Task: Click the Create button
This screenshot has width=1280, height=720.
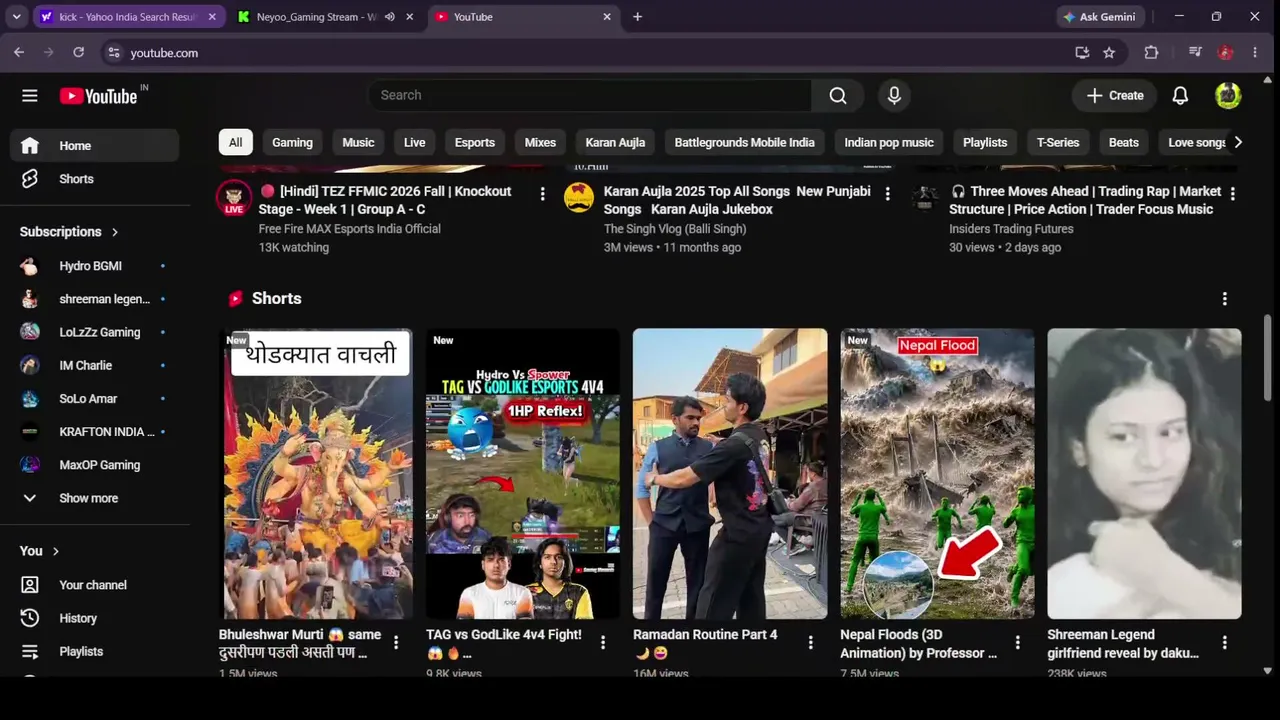Action: pyautogui.click(x=1115, y=95)
